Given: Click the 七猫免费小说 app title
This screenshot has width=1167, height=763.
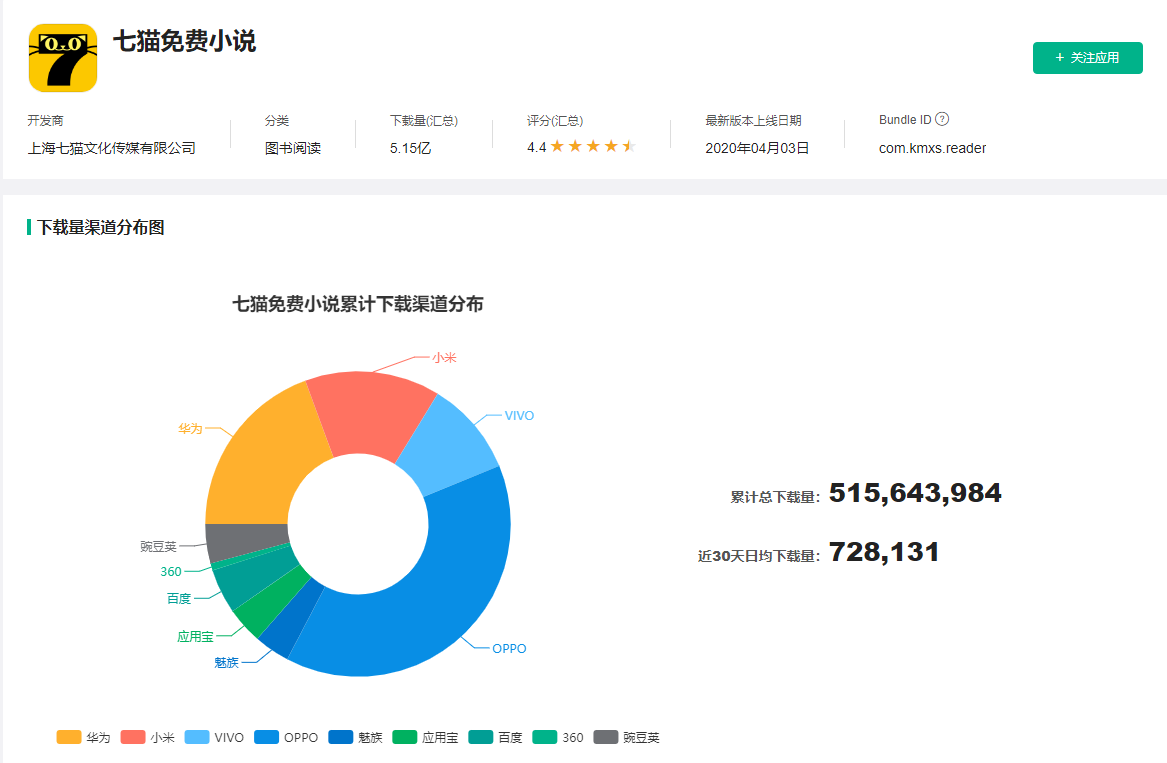Looking at the screenshot, I should (185, 41).
